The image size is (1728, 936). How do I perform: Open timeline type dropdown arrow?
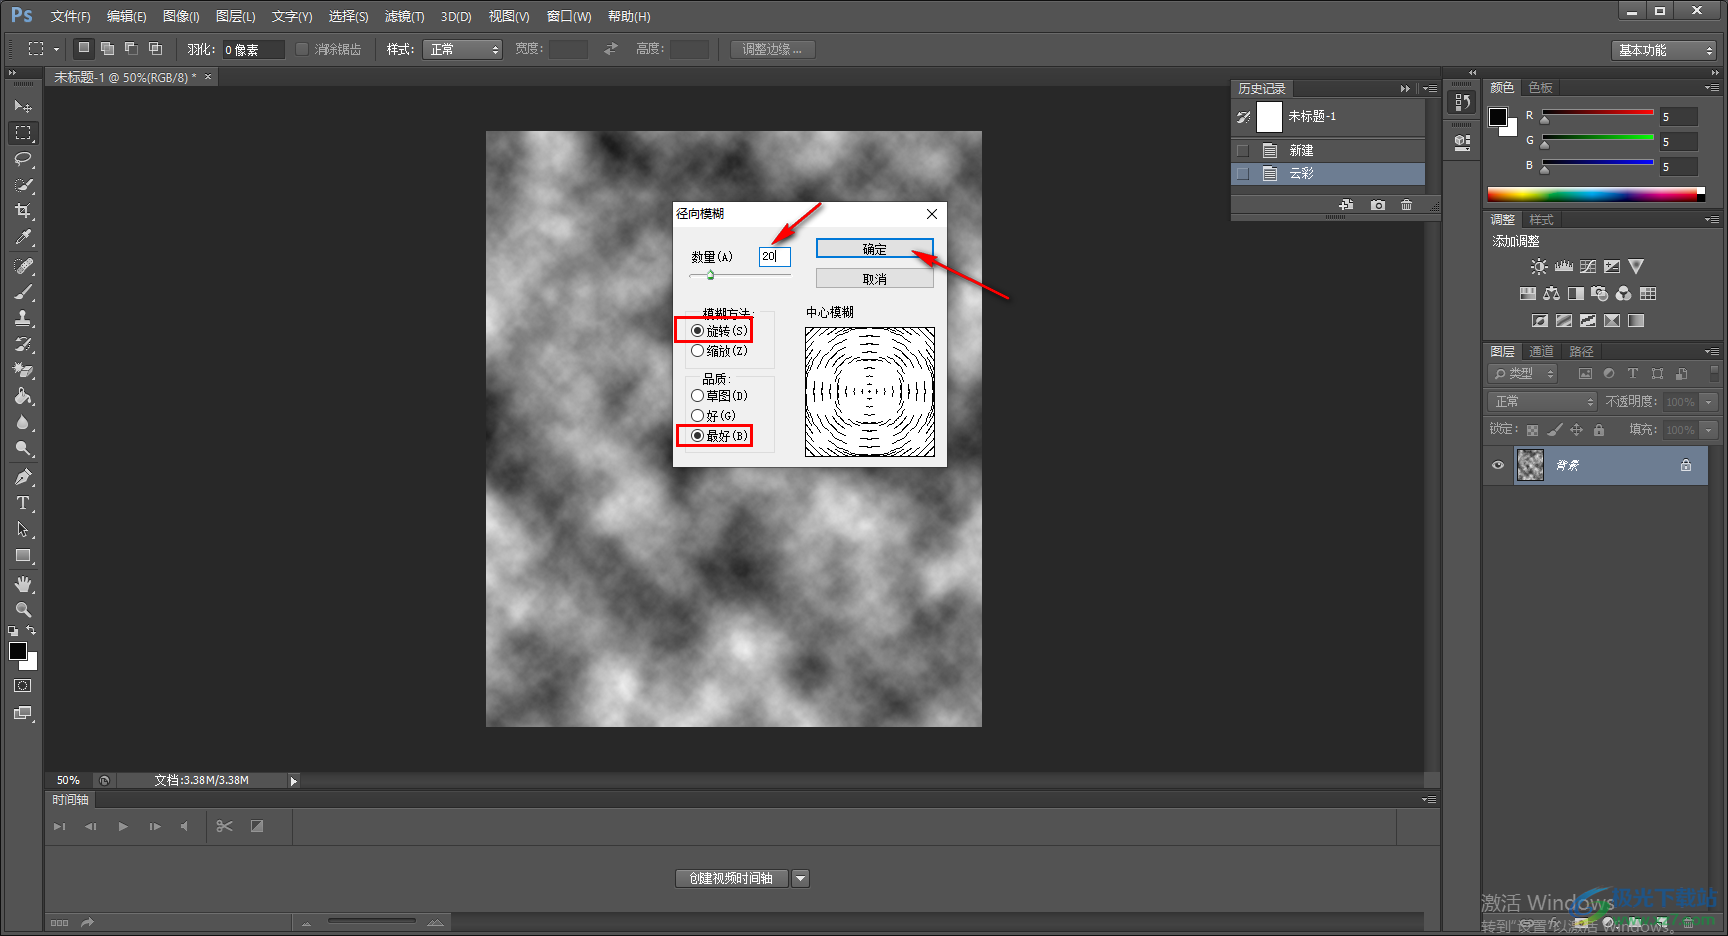(800, 878)
